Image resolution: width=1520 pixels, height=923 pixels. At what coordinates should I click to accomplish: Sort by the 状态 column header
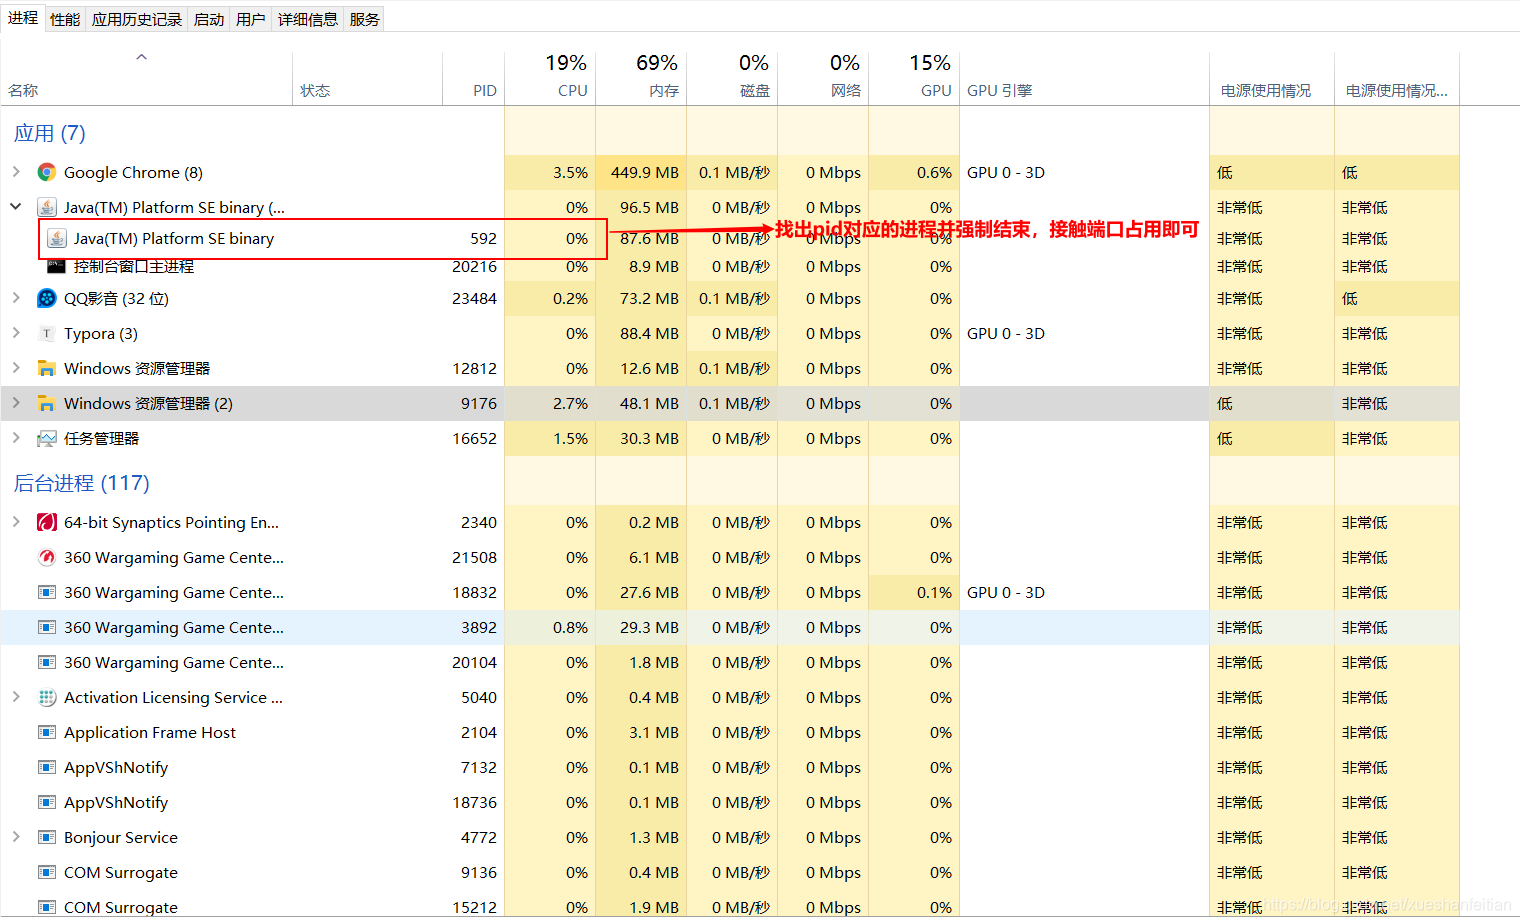[x=368, y=78]
